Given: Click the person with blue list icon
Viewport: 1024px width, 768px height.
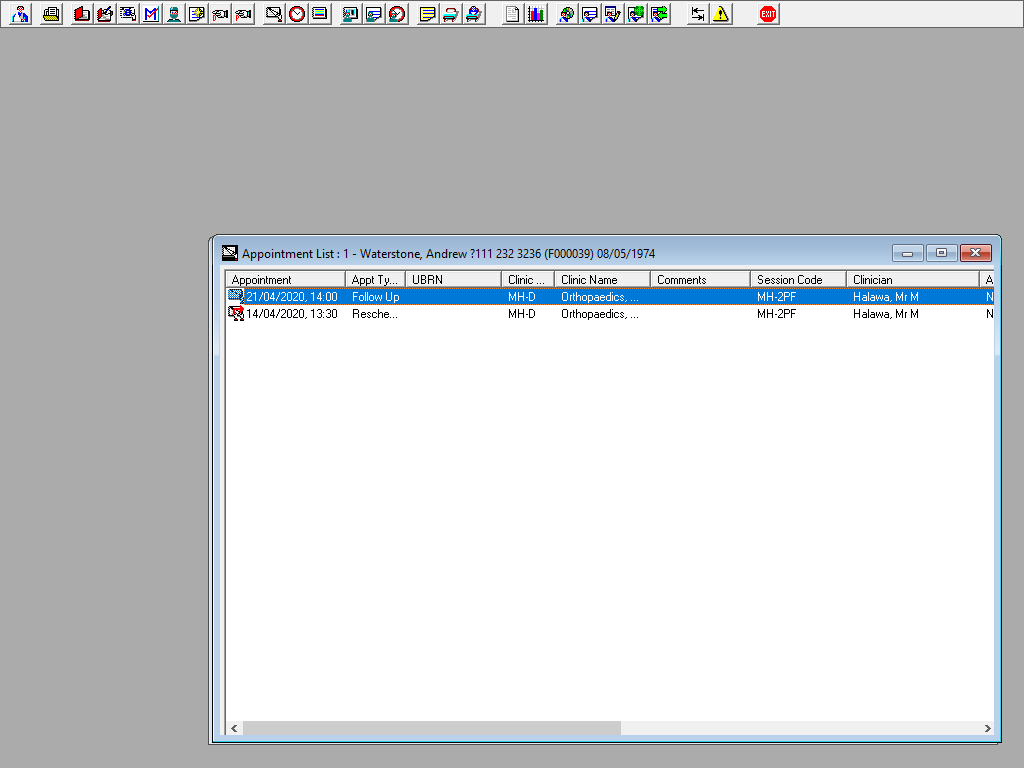Looking at the screenshot, I should pyautogui.click(x=374, y=14).
